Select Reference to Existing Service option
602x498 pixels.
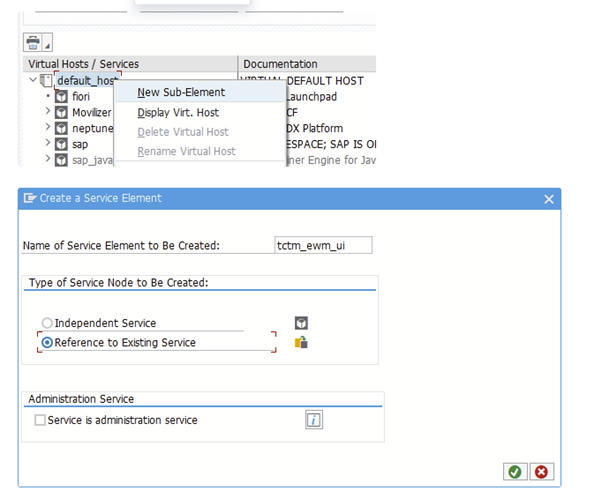point(47,342)
